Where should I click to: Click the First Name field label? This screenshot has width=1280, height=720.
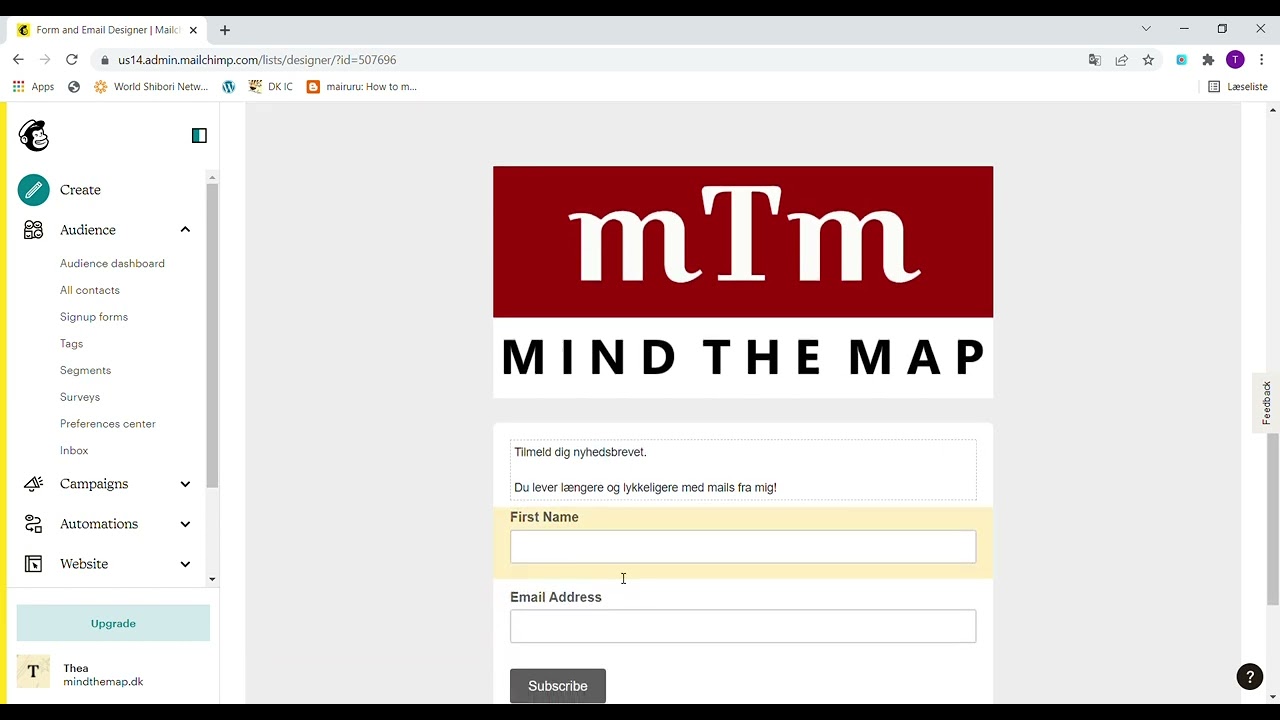pyautogui.click(x=544, y=517)
